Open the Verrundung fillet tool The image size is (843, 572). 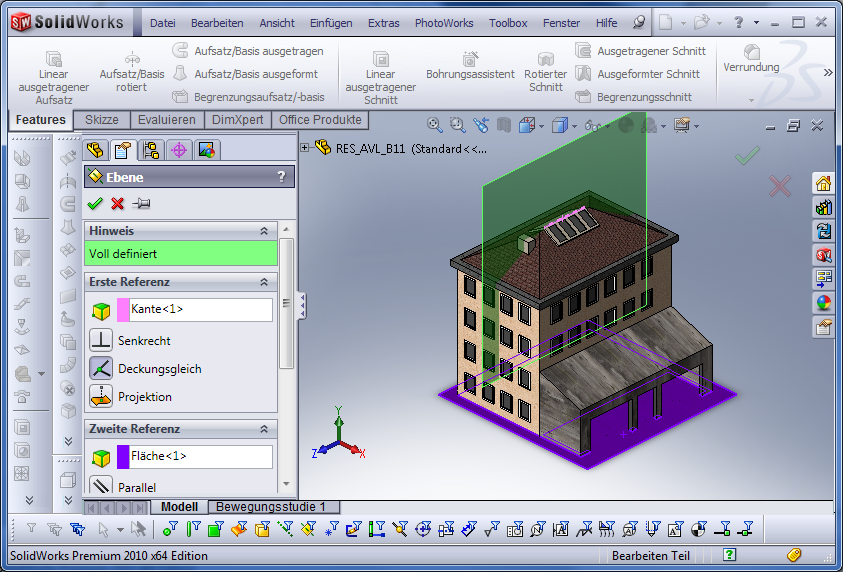coord(751,59)
